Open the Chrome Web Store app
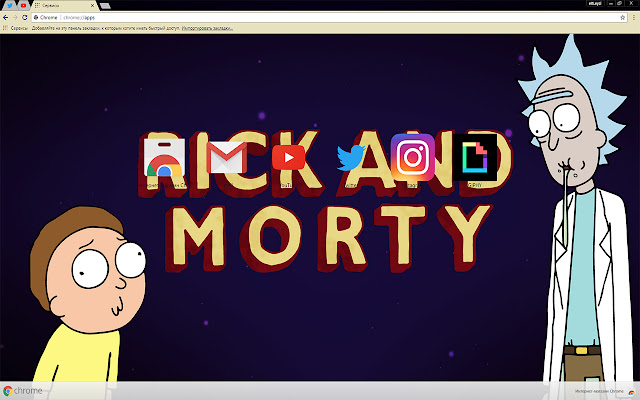This screenshot has width=640, height=400. click(164, 158)
